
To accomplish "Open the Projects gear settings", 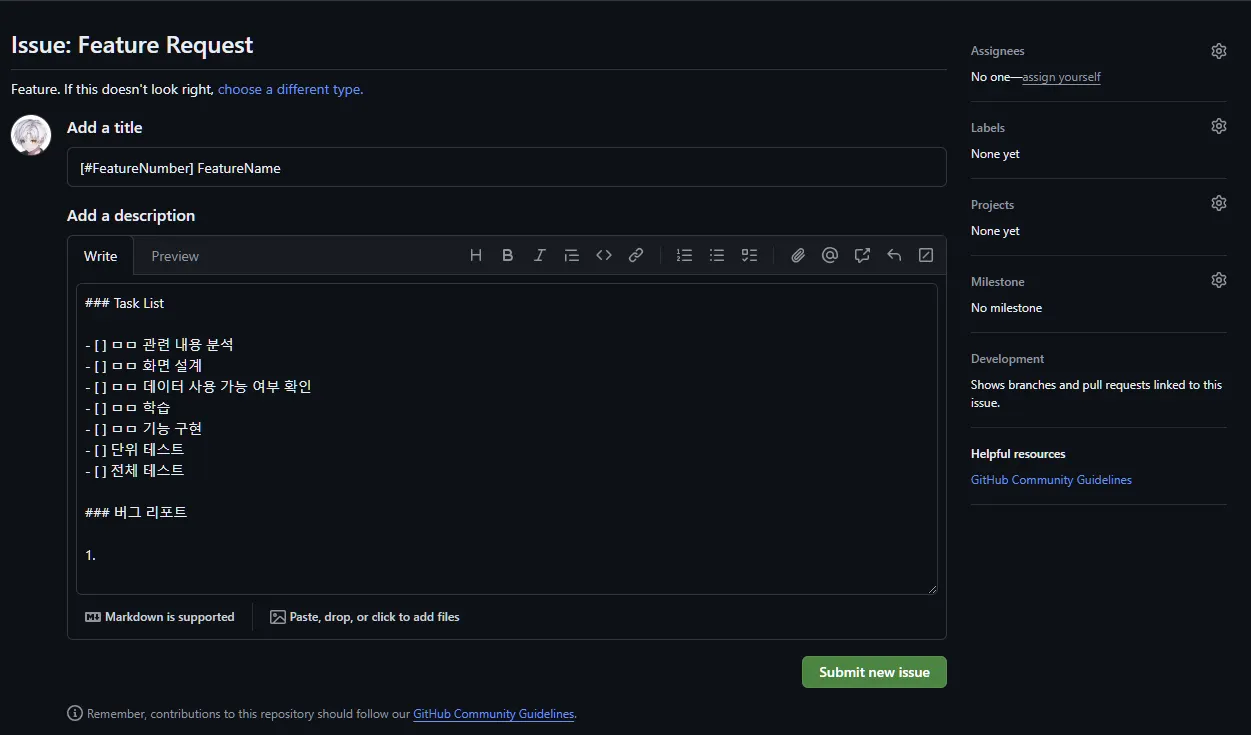I will (1218, 203).
